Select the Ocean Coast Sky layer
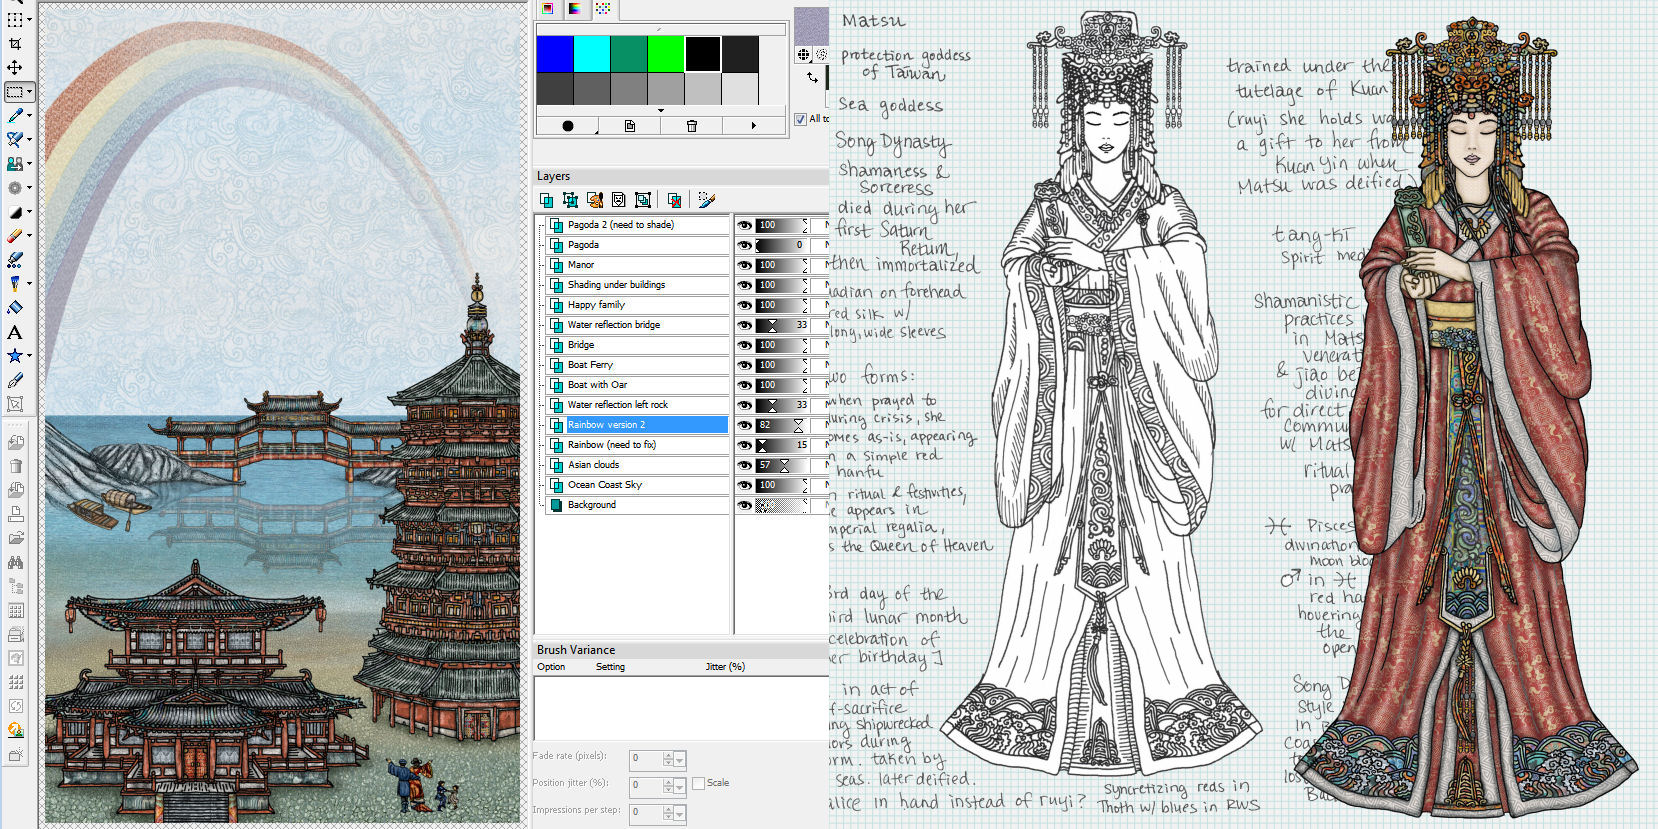The width and height of the screenshot is (1658, 829). (x=605, y=485)
